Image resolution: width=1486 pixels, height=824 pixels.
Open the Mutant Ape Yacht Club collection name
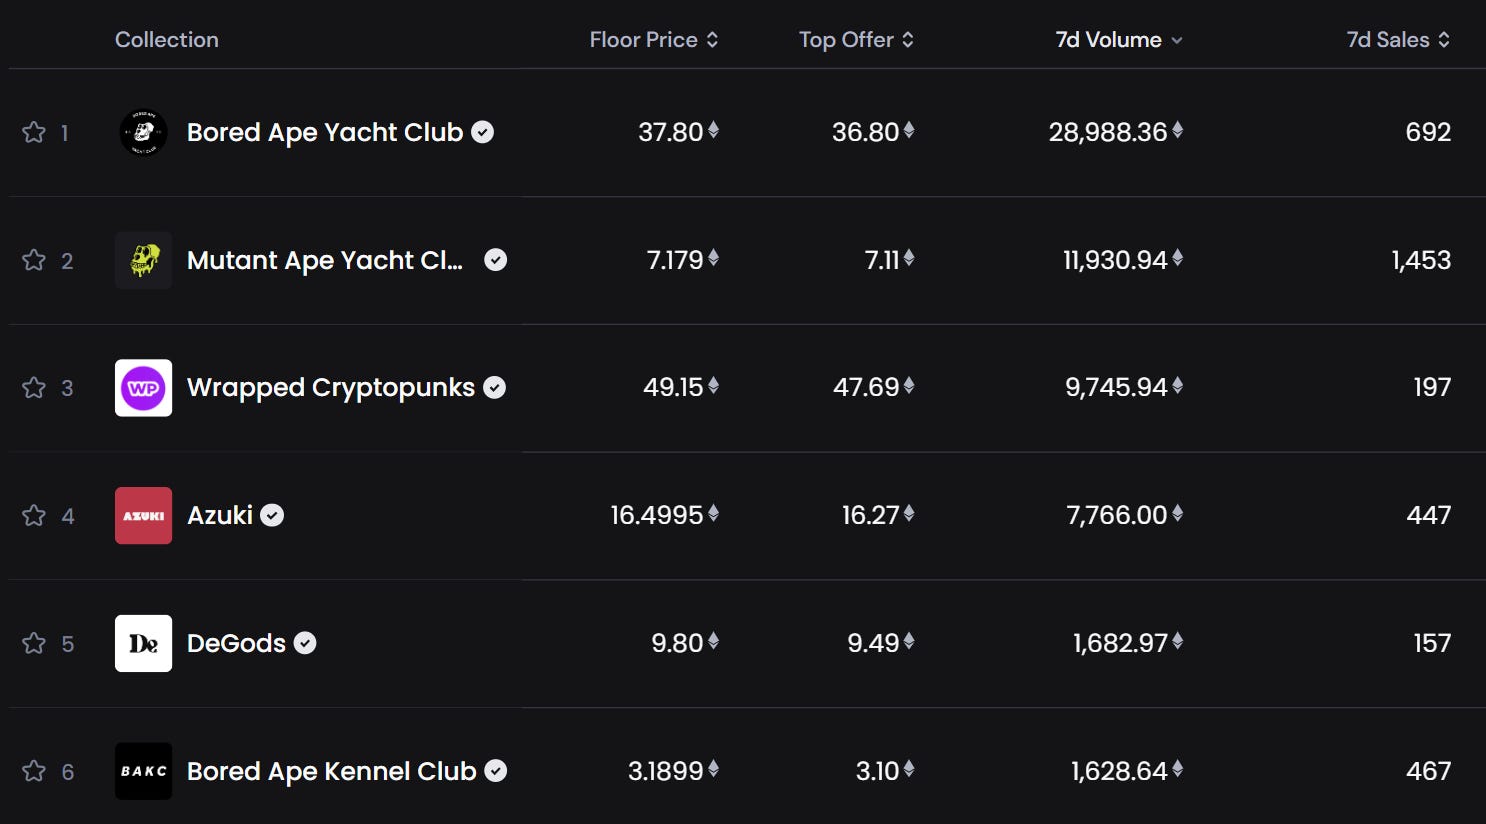[324, 260]
